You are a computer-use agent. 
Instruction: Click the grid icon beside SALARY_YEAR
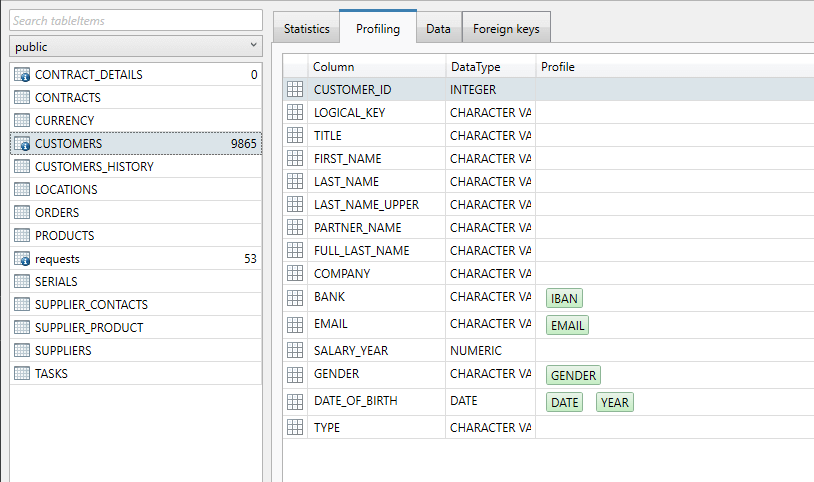click(295, 351)
